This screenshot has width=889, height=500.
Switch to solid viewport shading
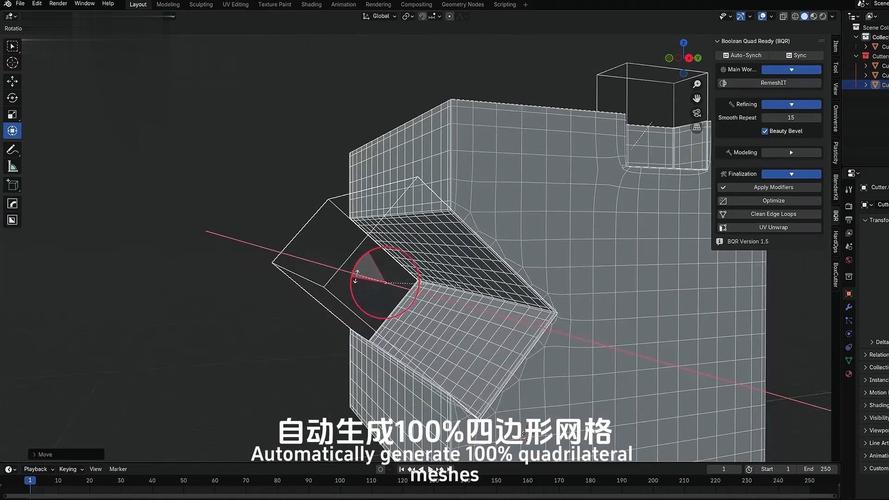pyautogui.click(x=805, y=16)
